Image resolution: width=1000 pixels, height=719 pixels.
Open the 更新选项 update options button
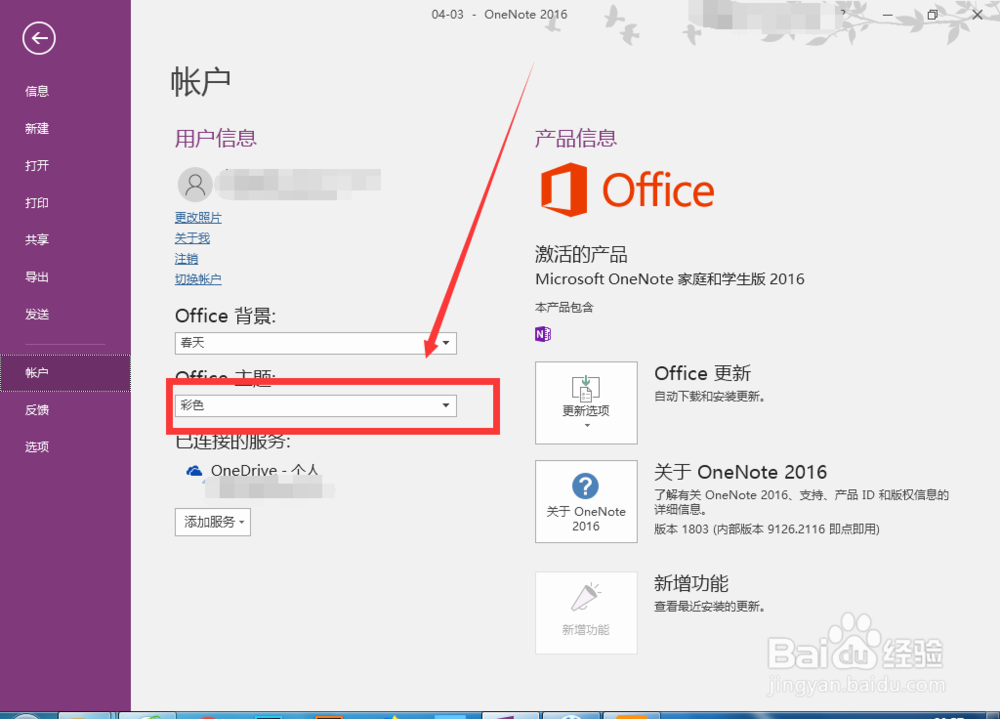pyautogui.click(x=586, y=403)
